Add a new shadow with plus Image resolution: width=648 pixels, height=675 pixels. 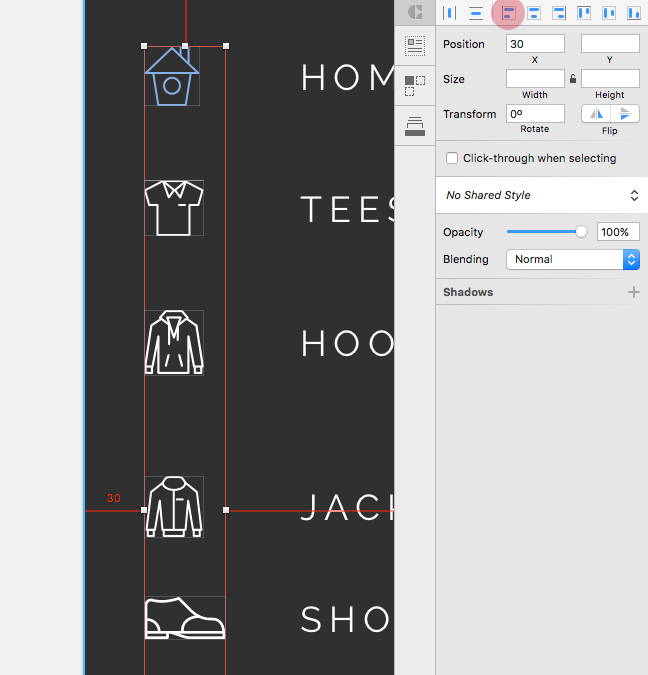pos(633,292)
